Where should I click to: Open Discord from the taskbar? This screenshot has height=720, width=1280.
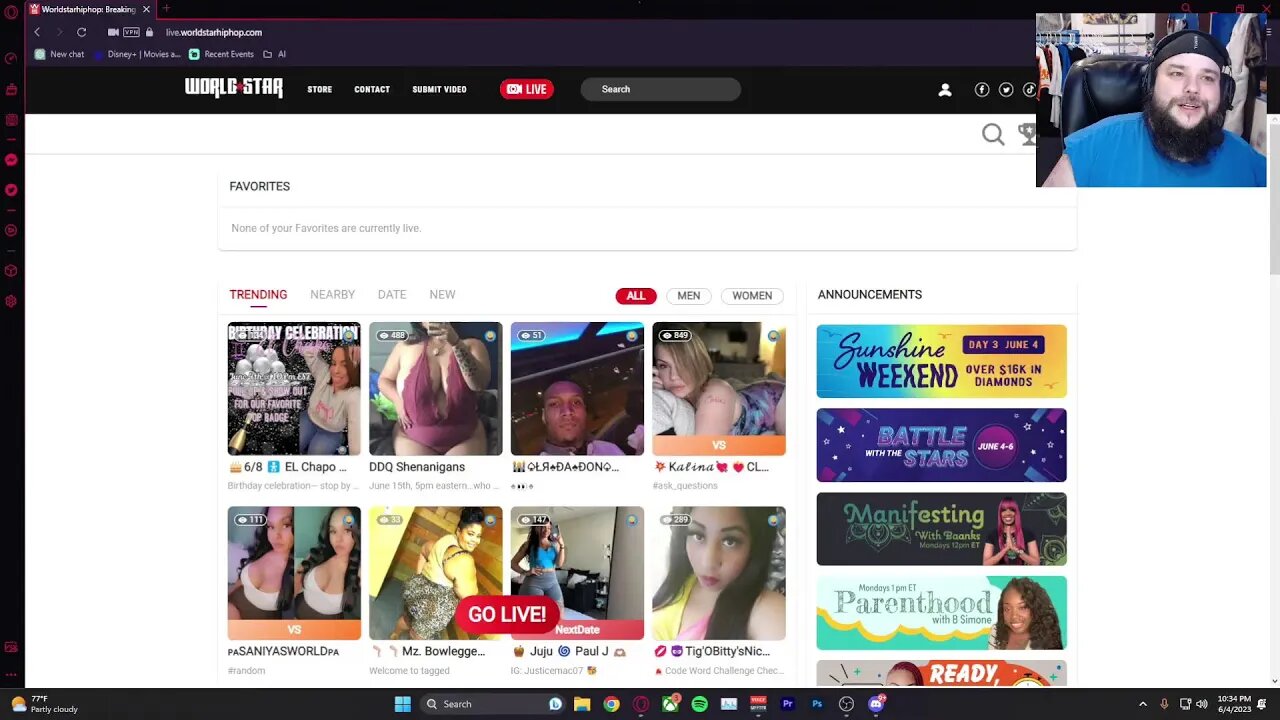tap(876, 704)
